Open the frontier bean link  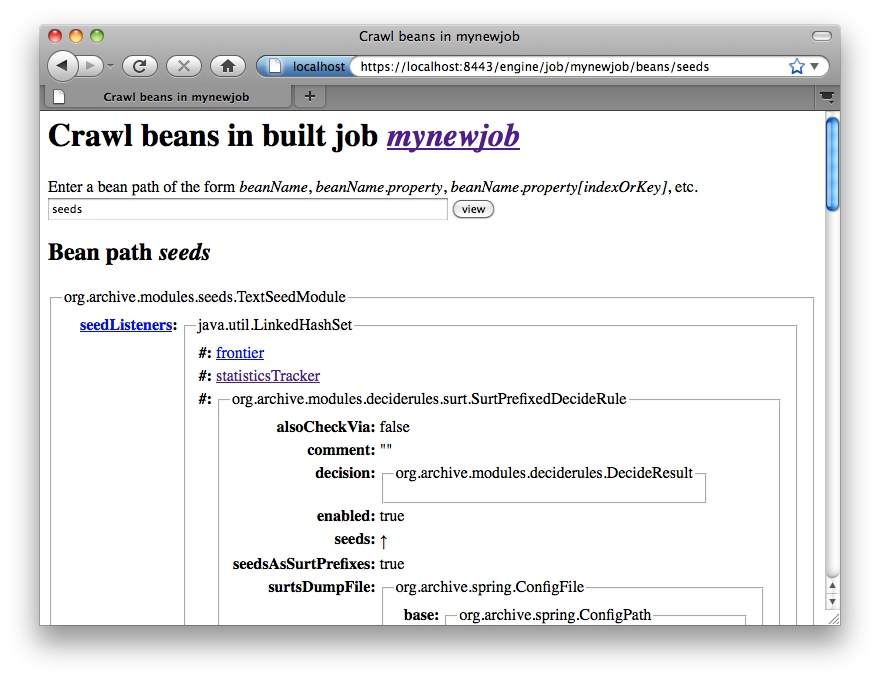coord(240,353)
